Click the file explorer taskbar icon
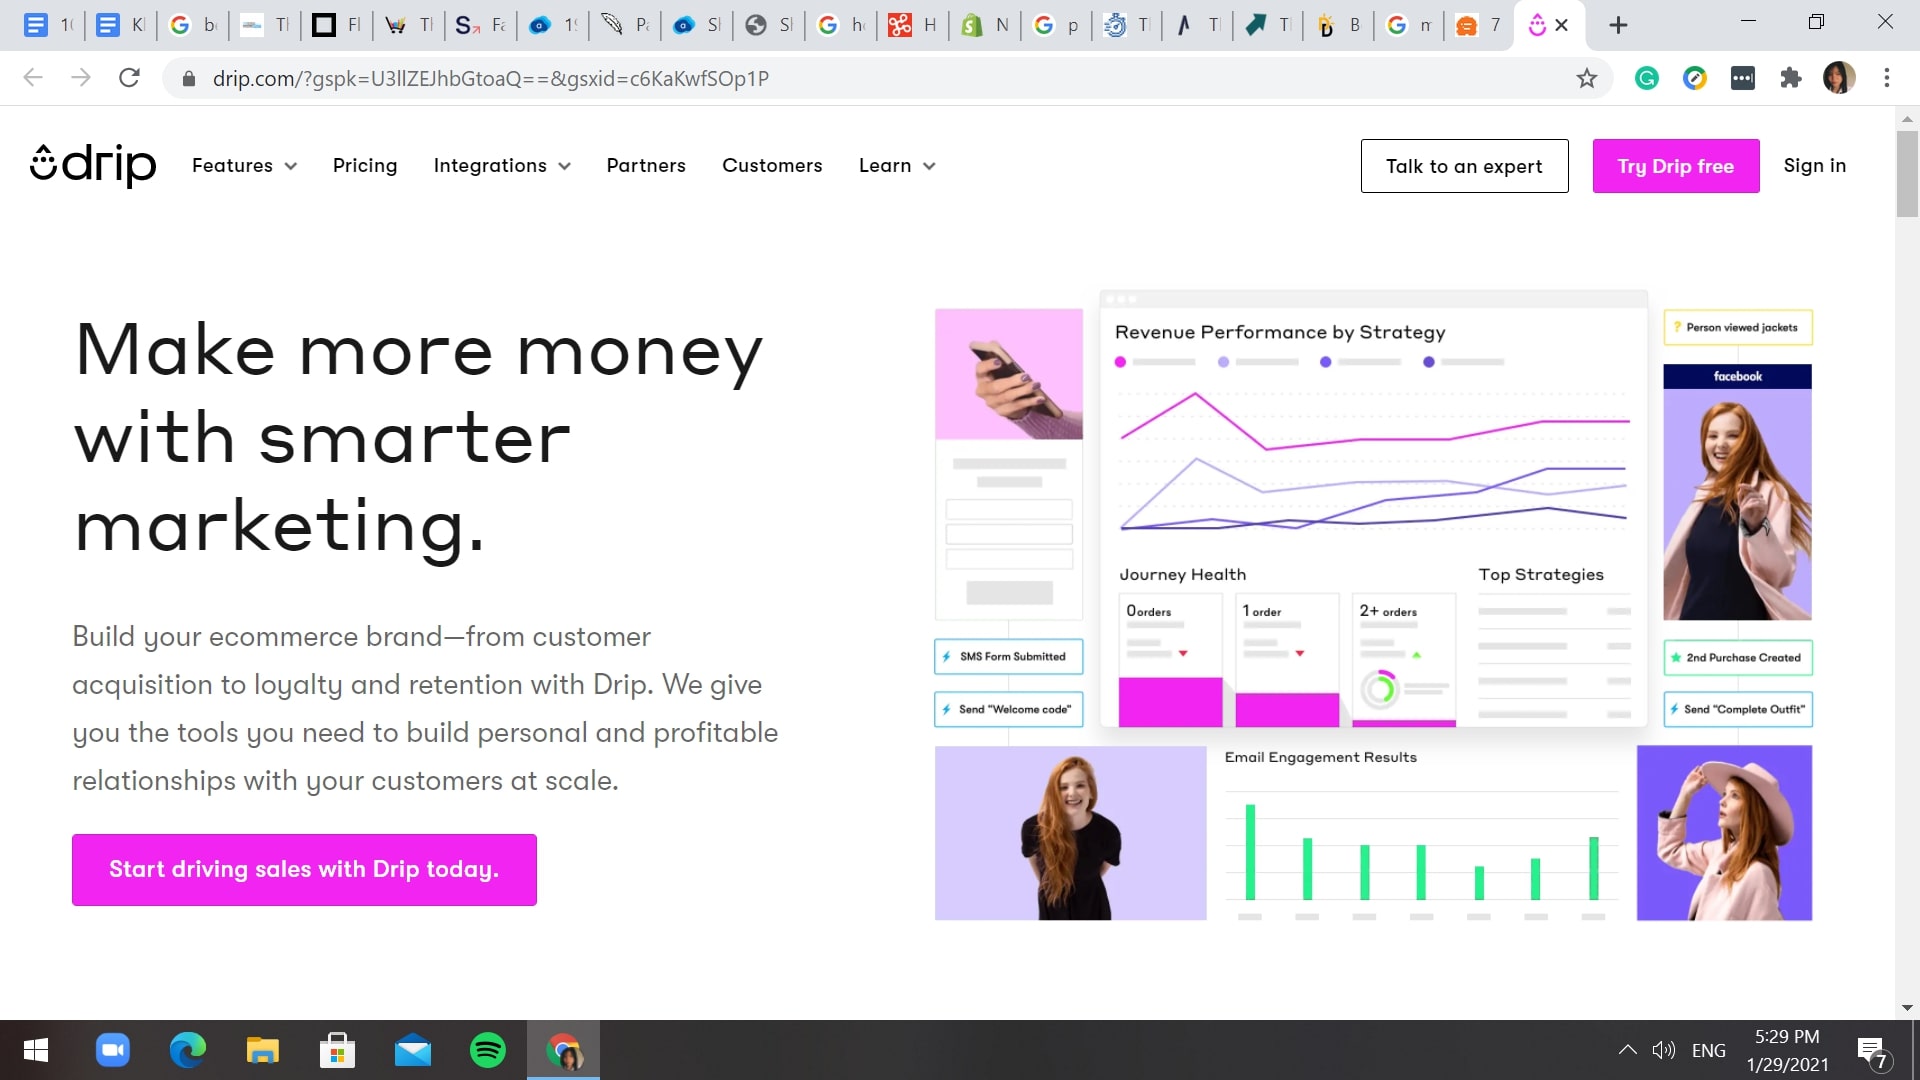Viewport: 1920px width, 1080px height. click(x=264, y=1051)
